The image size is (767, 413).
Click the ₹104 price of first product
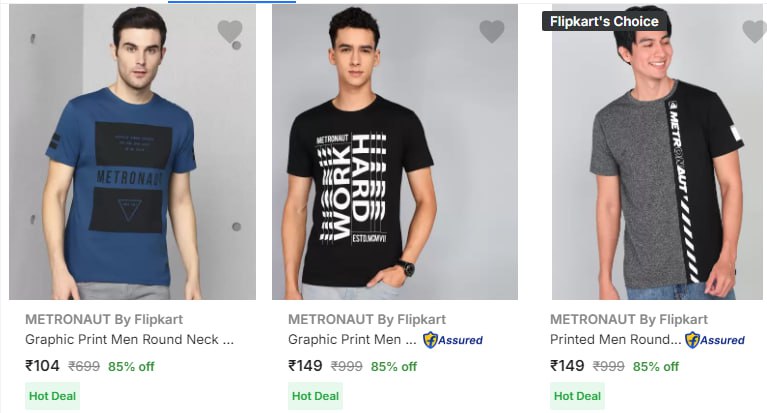[43, 366]
